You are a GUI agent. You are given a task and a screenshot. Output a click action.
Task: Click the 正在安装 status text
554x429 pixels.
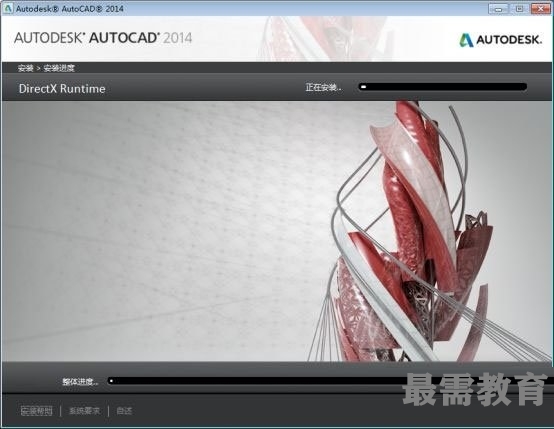click(323, 87)
